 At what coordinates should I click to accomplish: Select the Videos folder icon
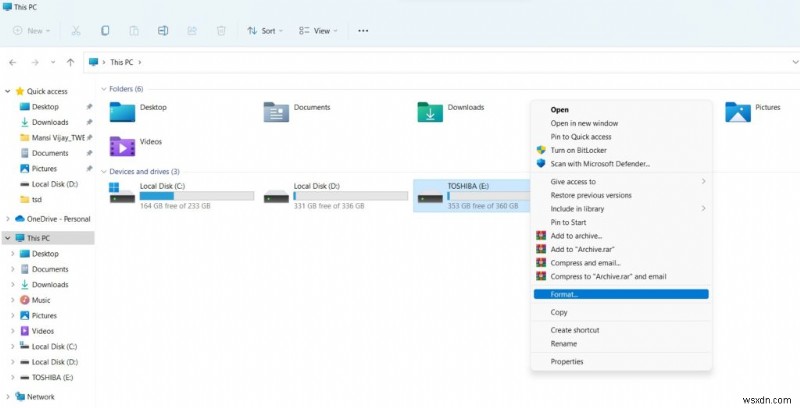click(122, 146)
